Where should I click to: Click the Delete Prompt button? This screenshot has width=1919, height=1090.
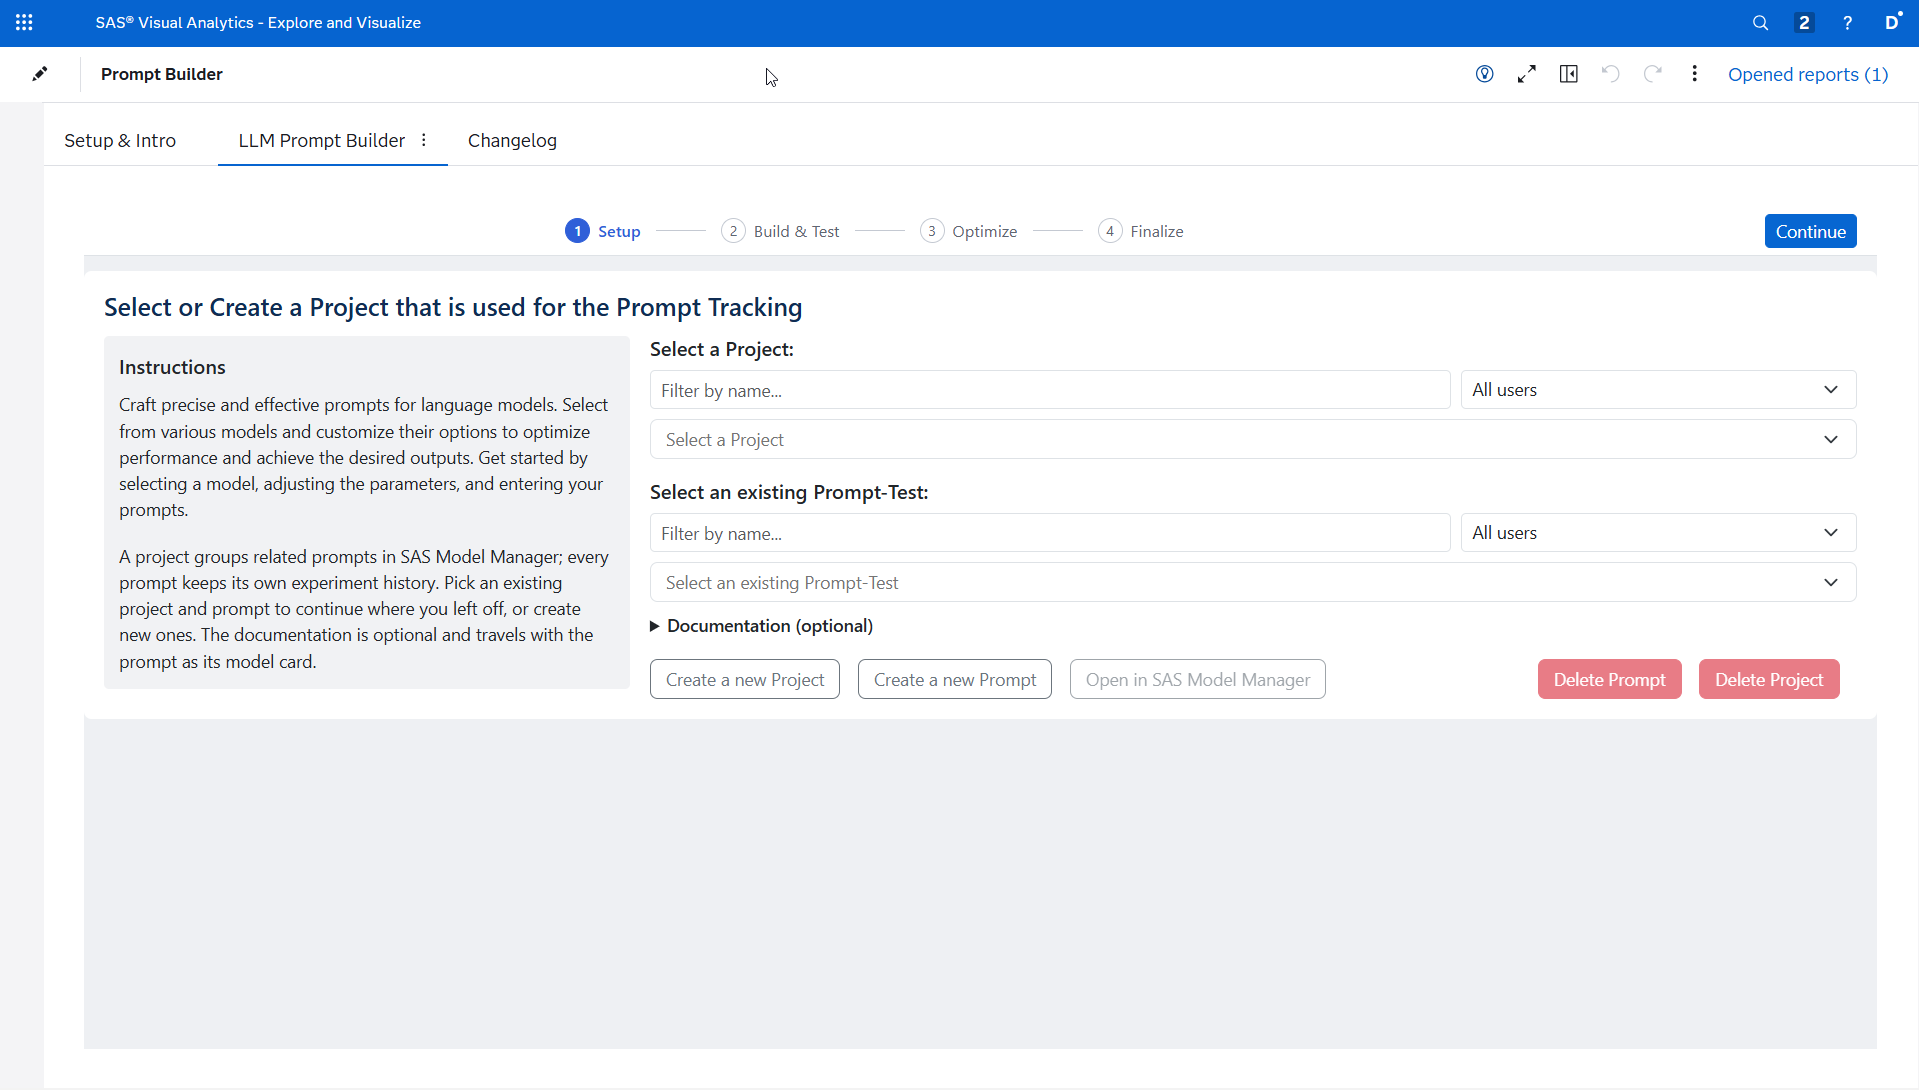(1609, 679)
